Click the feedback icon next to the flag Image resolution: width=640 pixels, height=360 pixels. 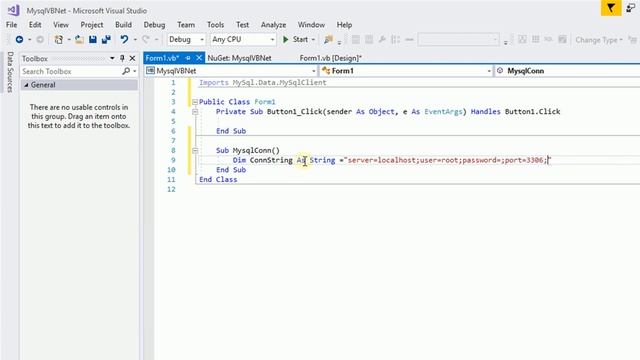[631, 8]
